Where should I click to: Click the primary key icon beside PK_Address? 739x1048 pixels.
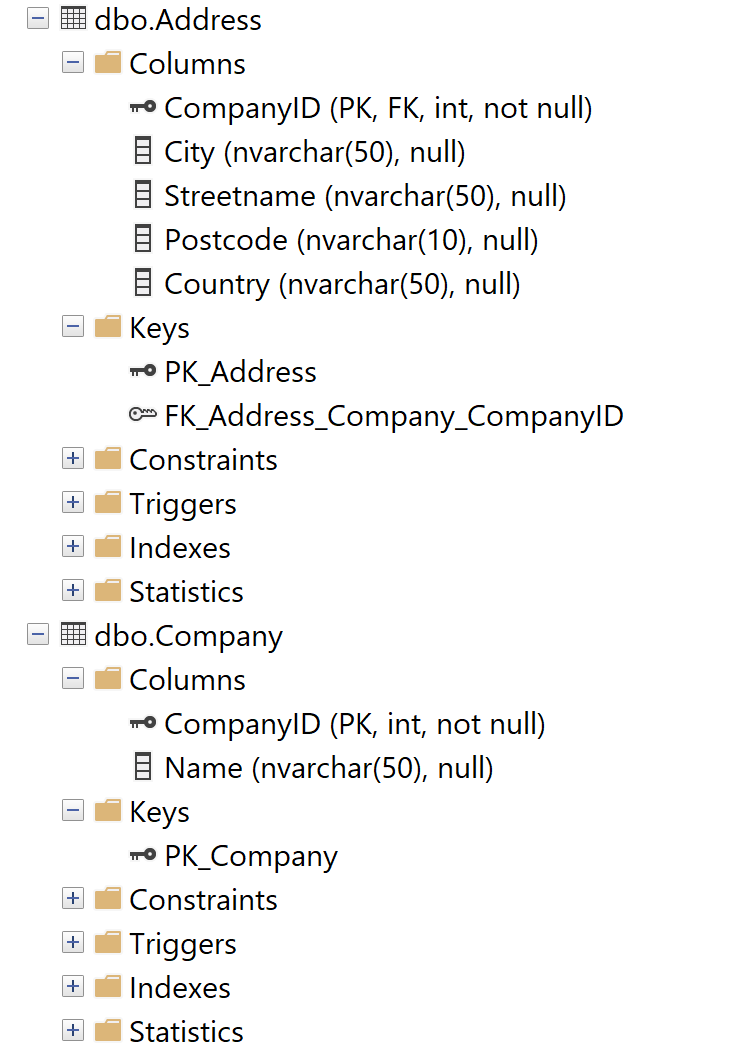(x=143, y=372)
